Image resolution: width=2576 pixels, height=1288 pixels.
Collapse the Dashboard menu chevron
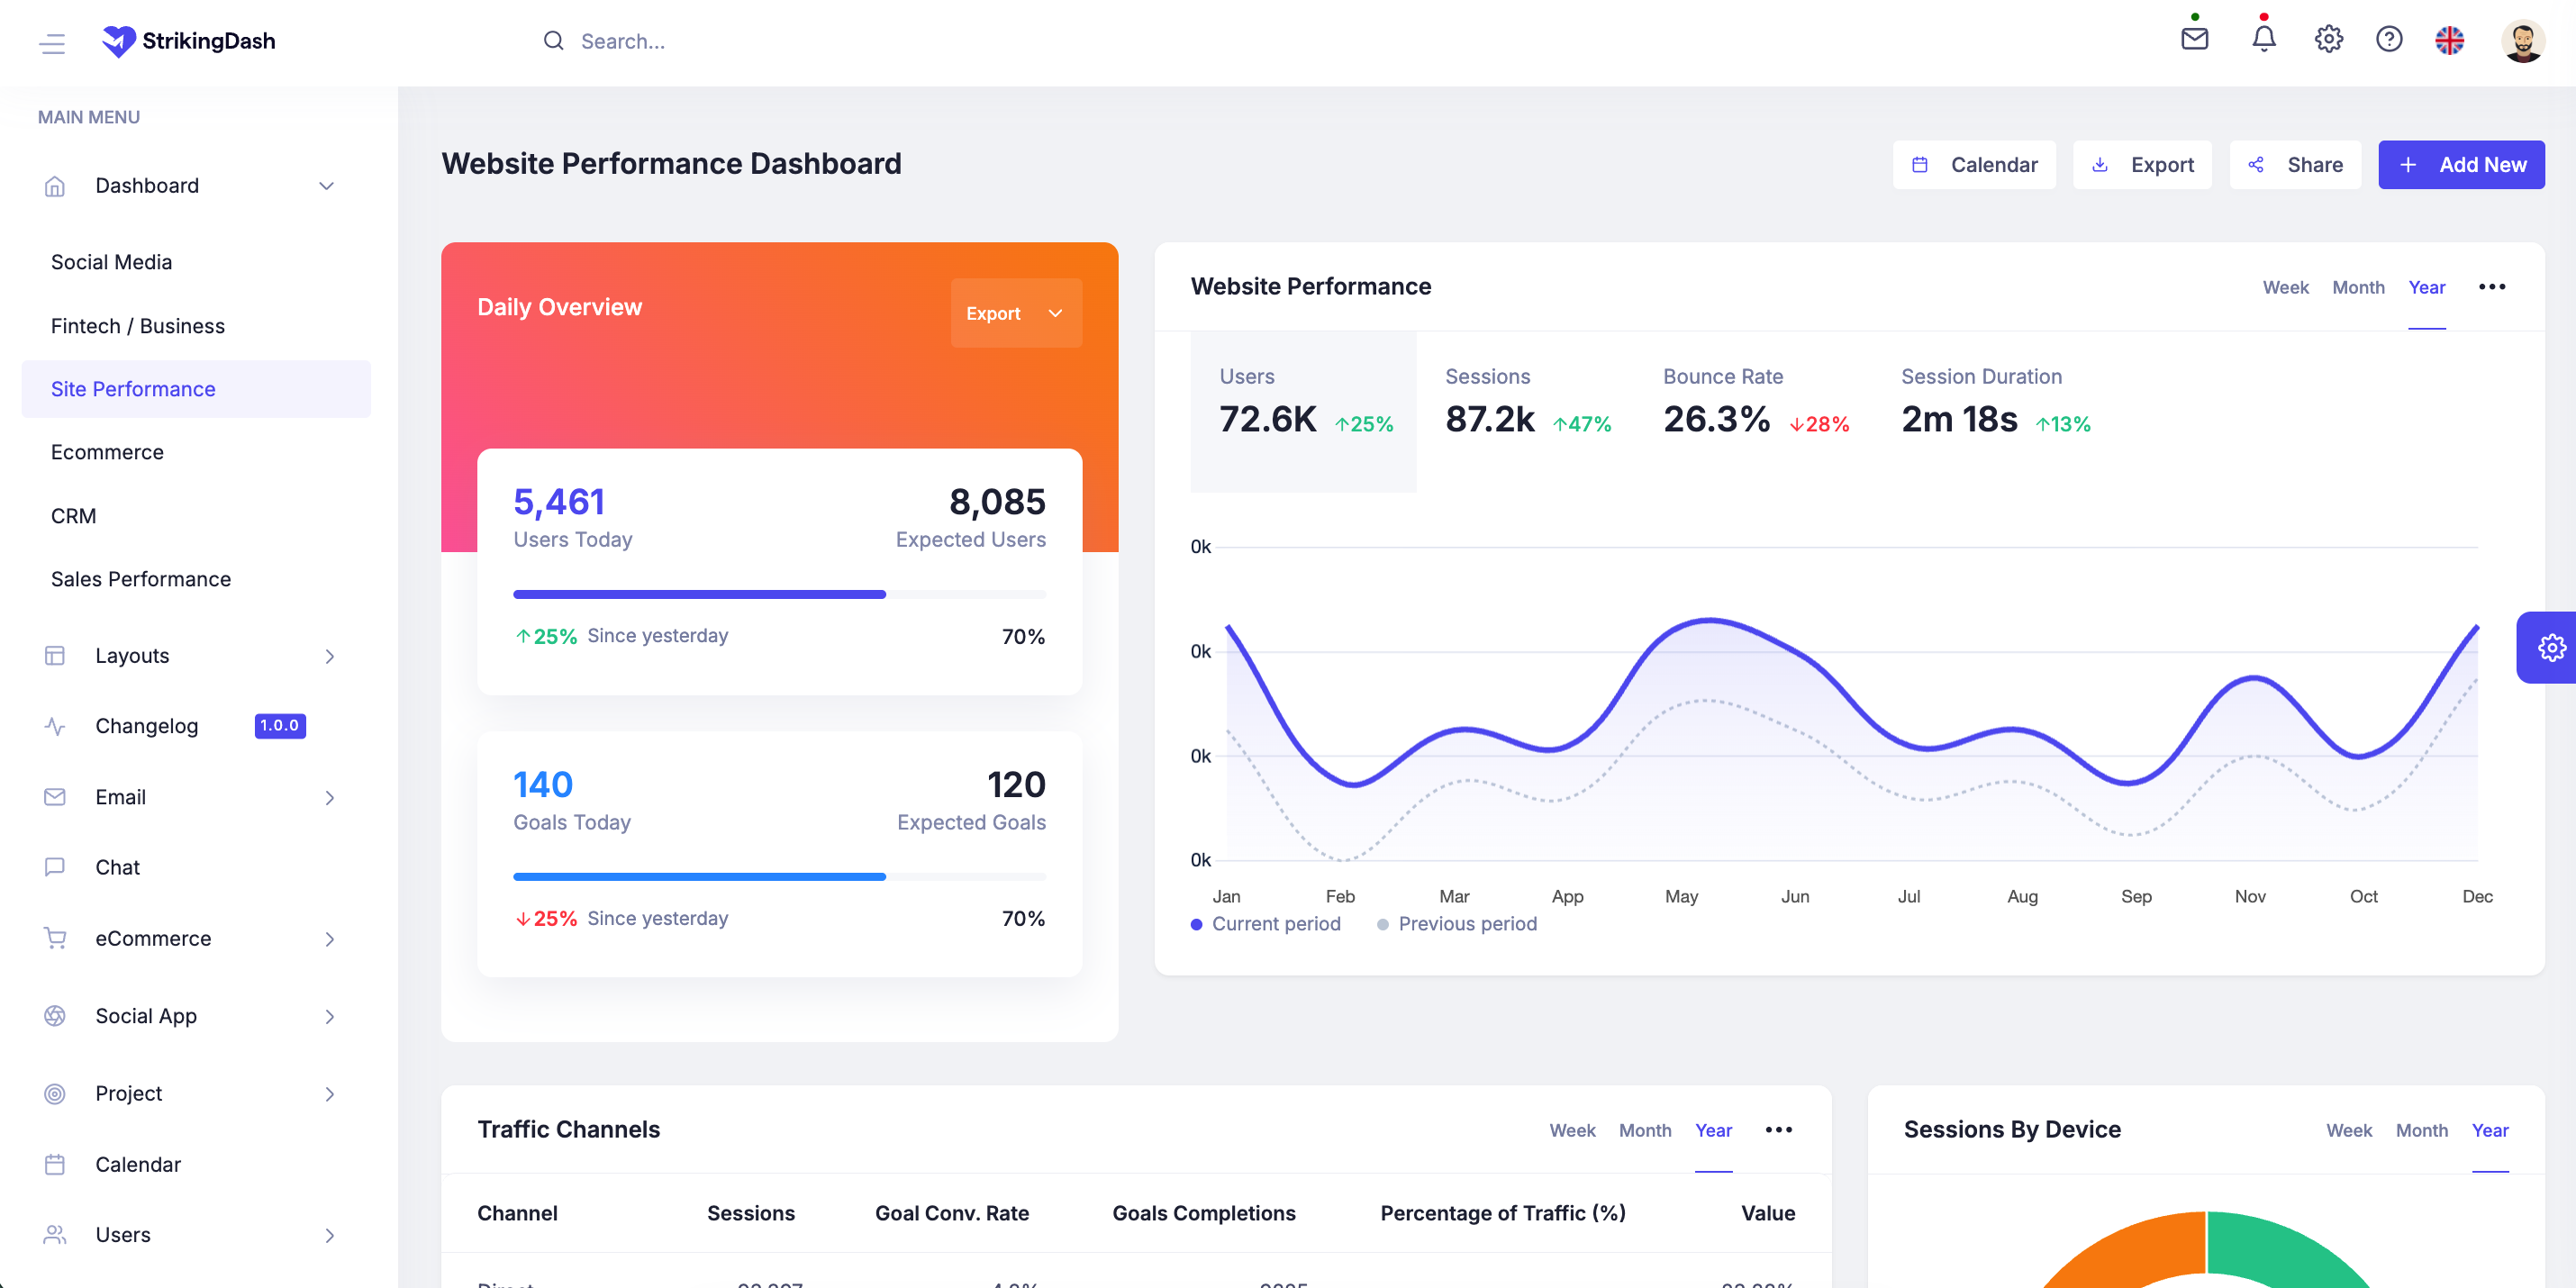[x=326, y=186]
